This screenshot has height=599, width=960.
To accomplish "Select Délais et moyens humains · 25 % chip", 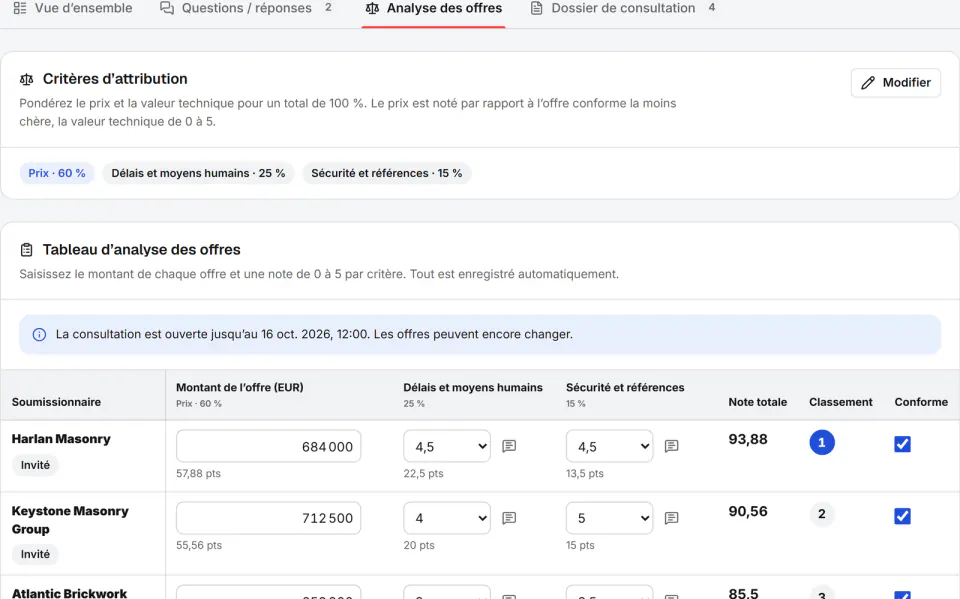I will [x=198, y=173].
